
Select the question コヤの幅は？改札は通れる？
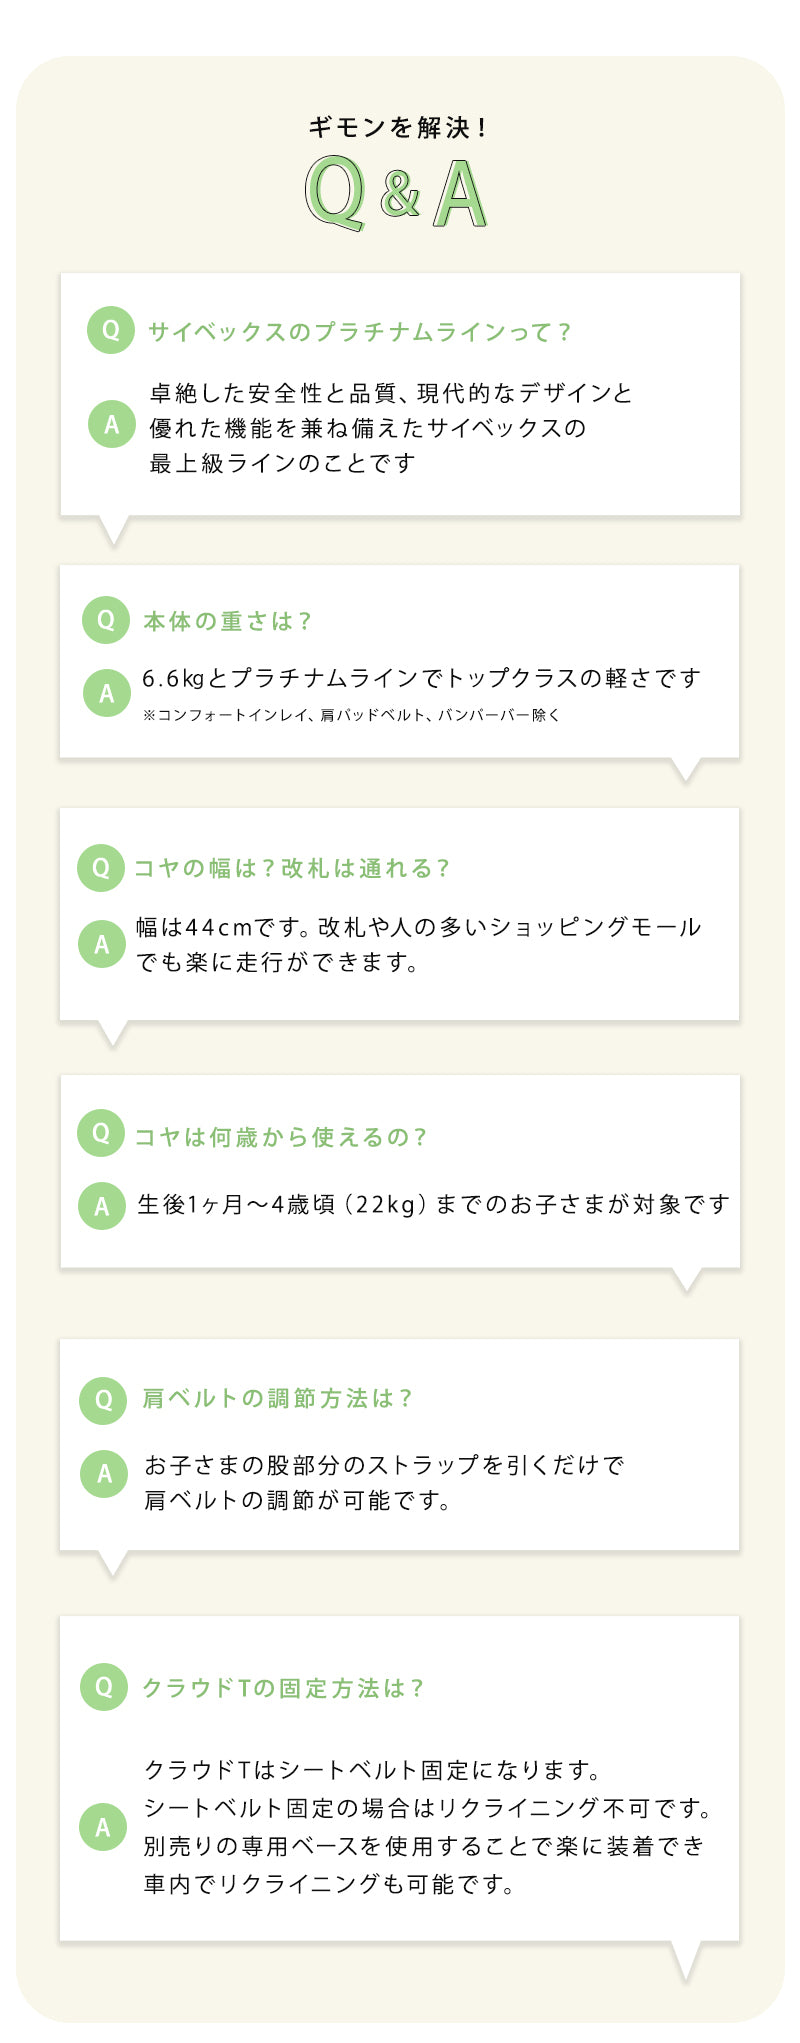pyautogui.click(x=292, y=868)
